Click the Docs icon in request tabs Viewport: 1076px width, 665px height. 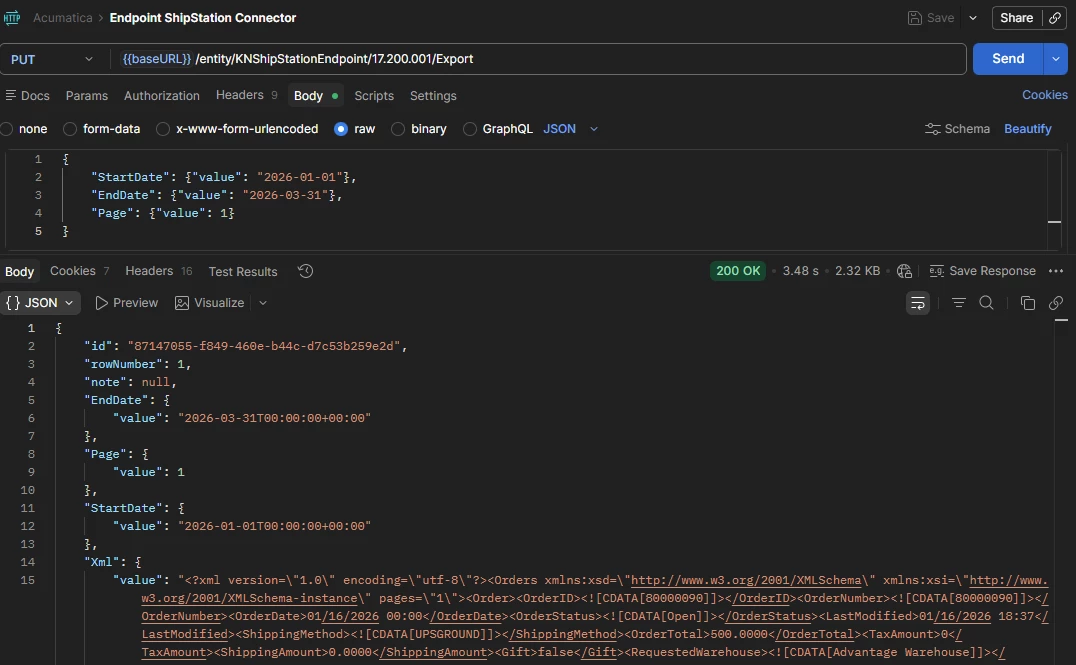[10, 95]
